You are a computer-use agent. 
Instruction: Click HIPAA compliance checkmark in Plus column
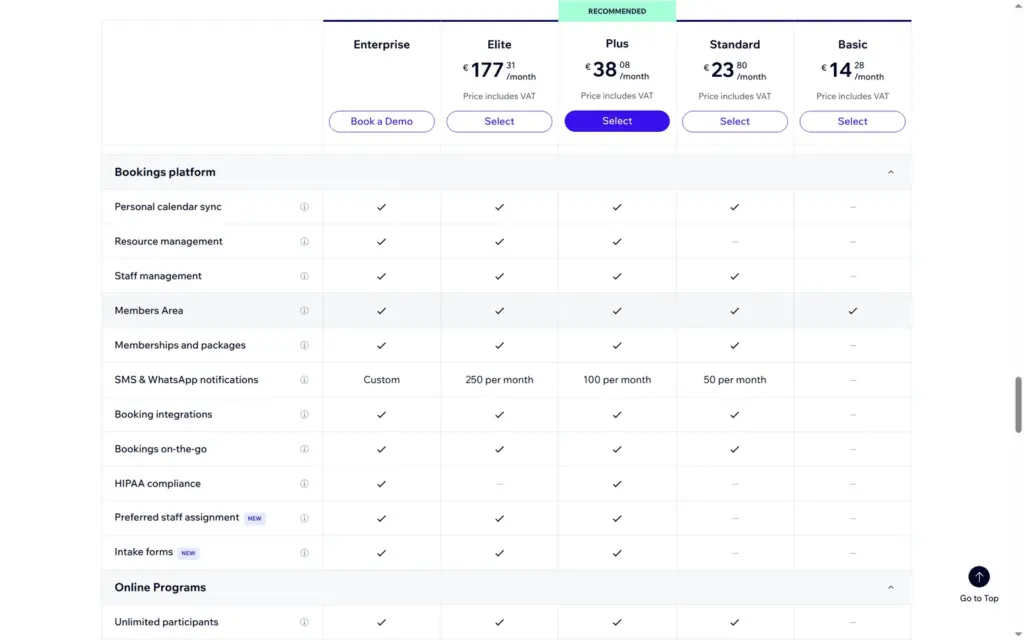pos(617,484)
